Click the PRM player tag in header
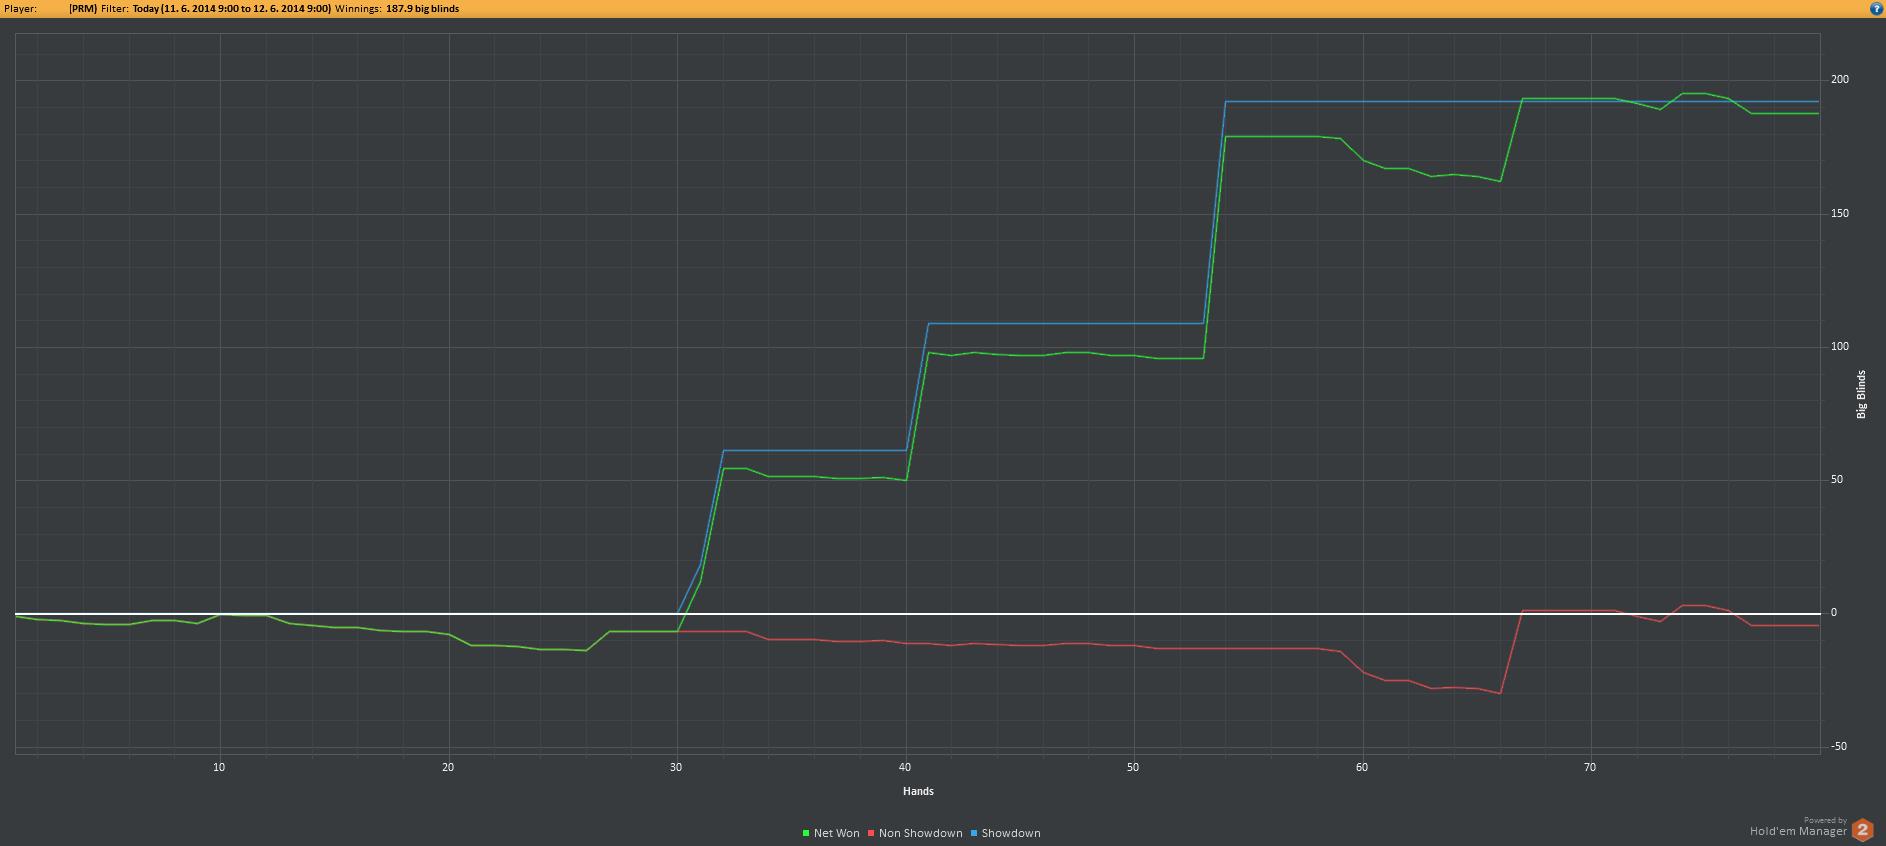The image size is (1886, 846). coord(82,9)
